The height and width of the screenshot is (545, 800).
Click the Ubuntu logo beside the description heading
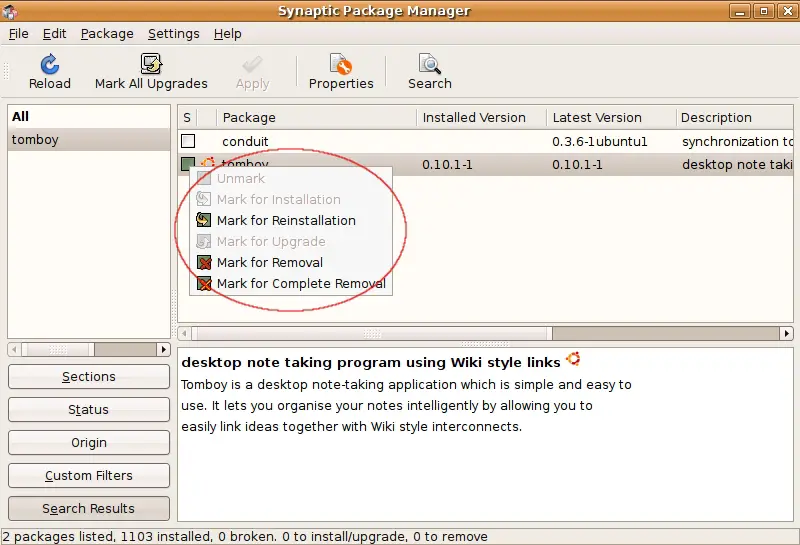tap(573, 359)
